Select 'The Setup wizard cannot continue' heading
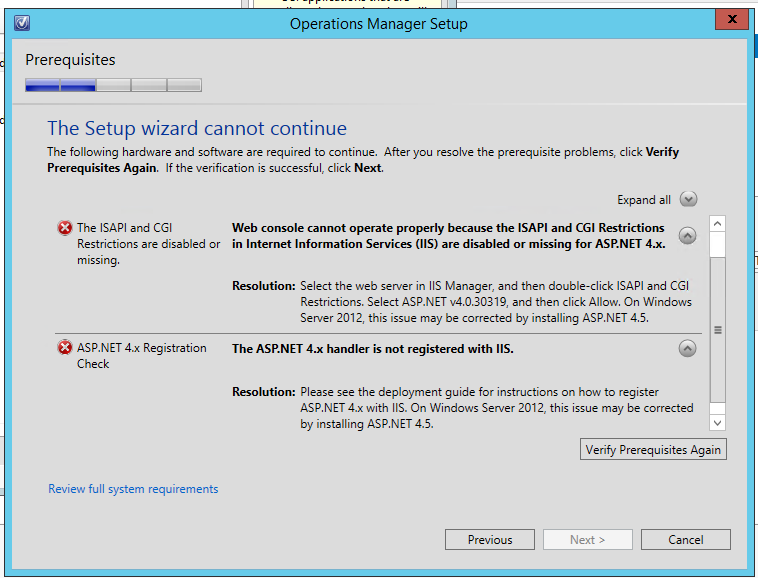Viewport: 758px width, 578px height. 197,128
